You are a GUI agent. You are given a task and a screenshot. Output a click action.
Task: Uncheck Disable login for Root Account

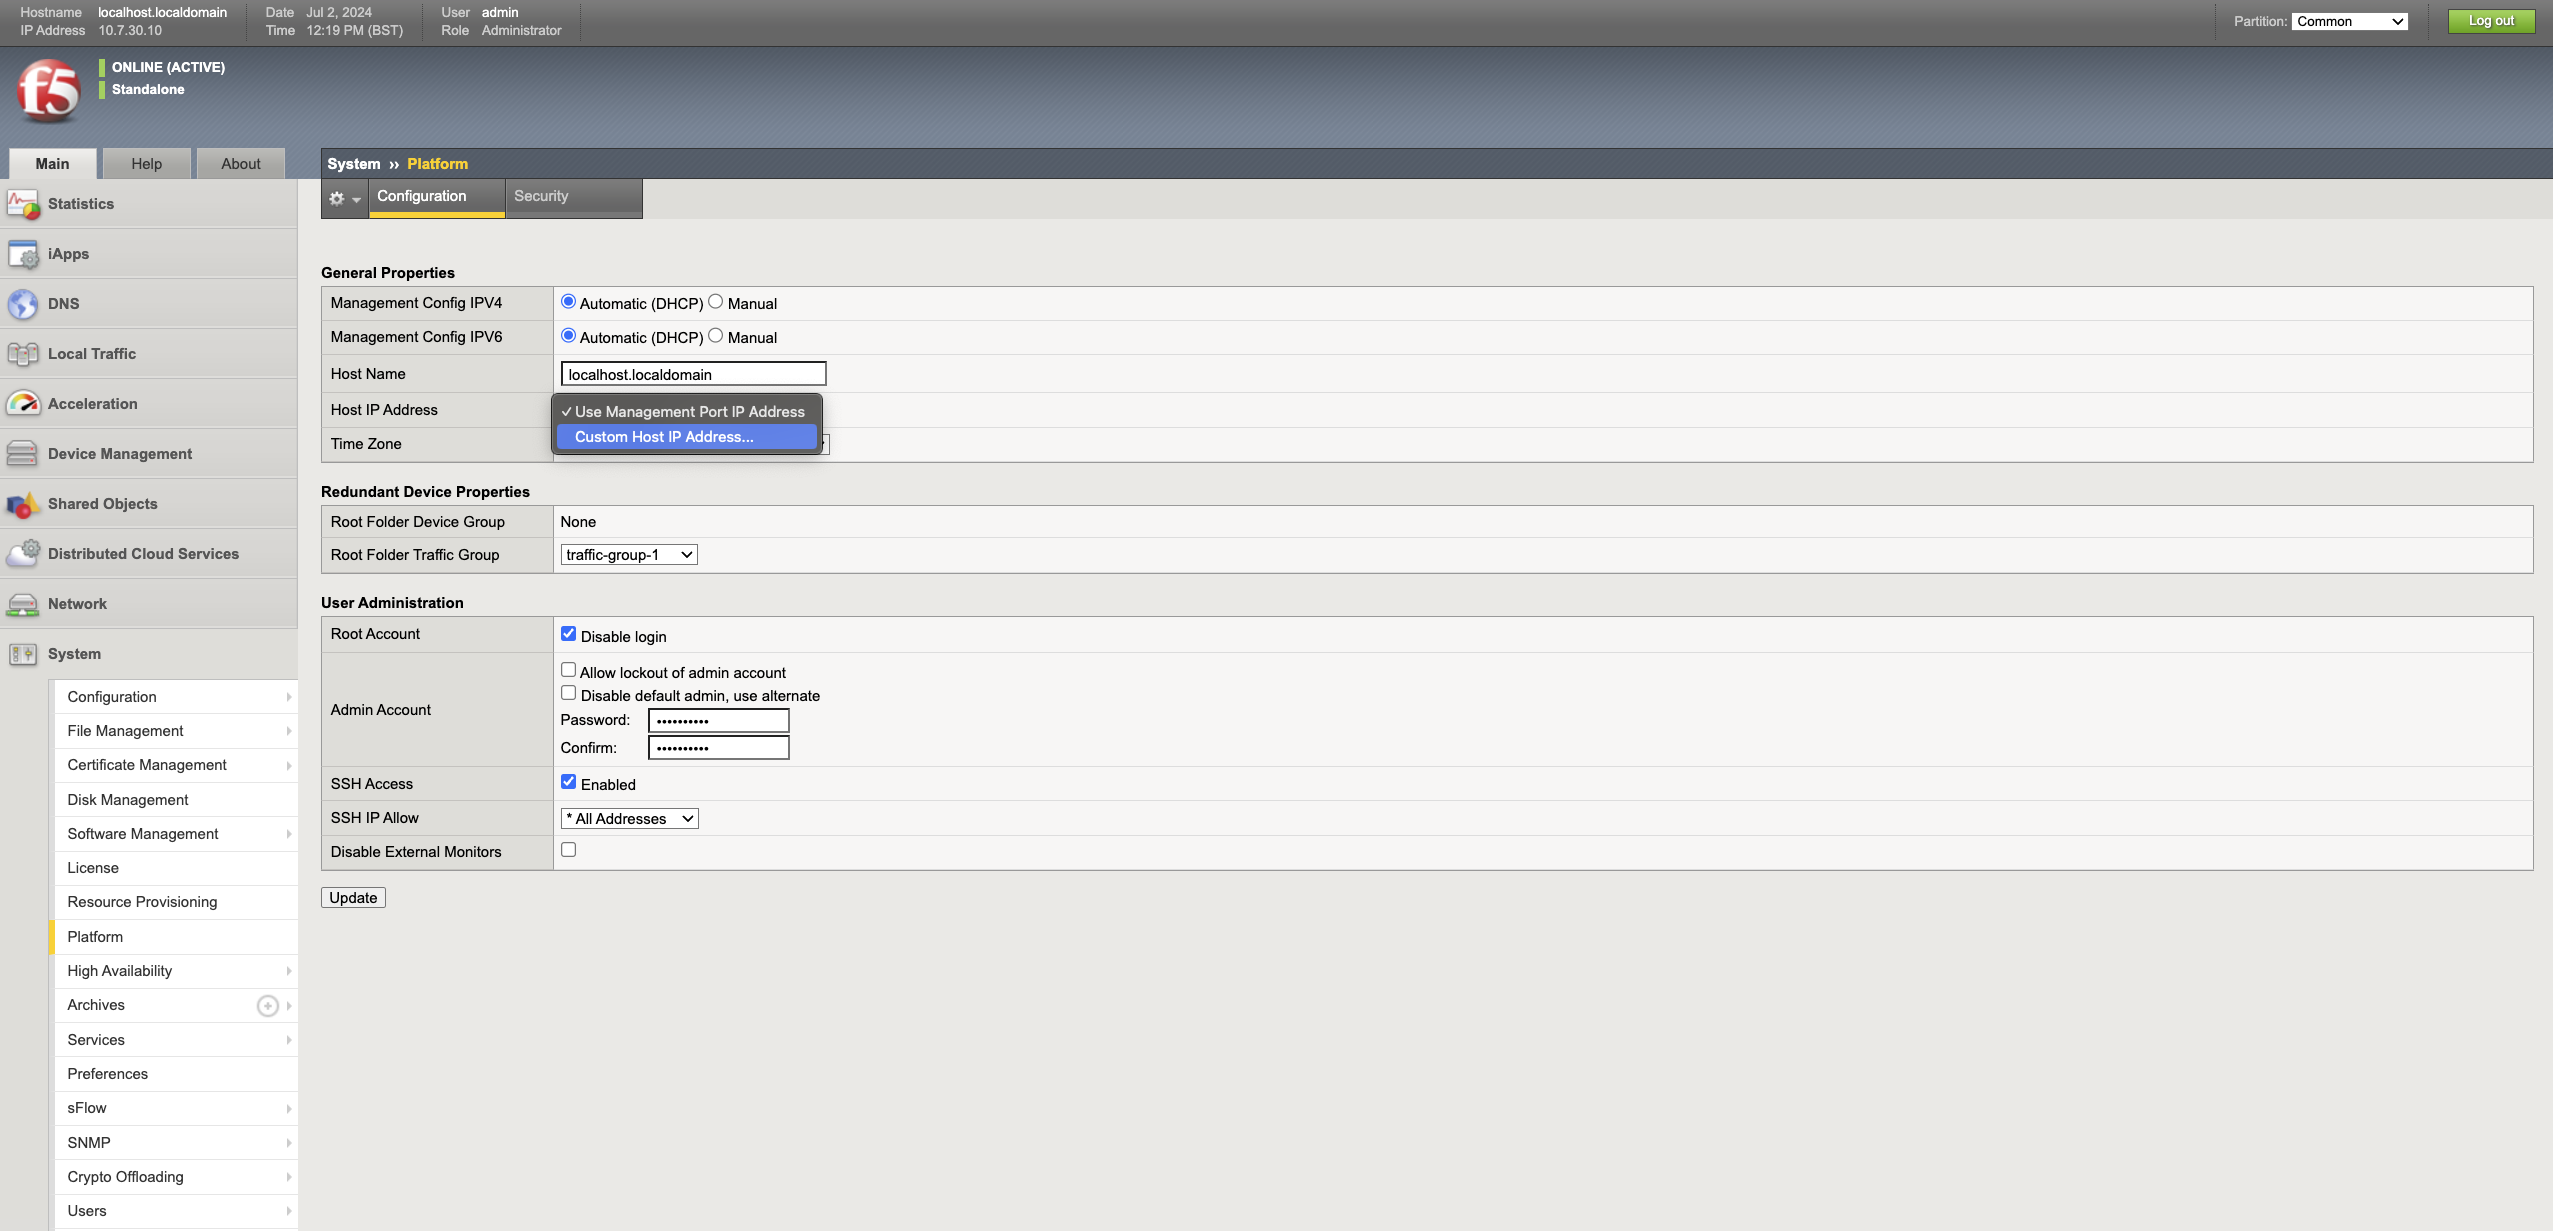pyautogui.click(x=568, y=634)
